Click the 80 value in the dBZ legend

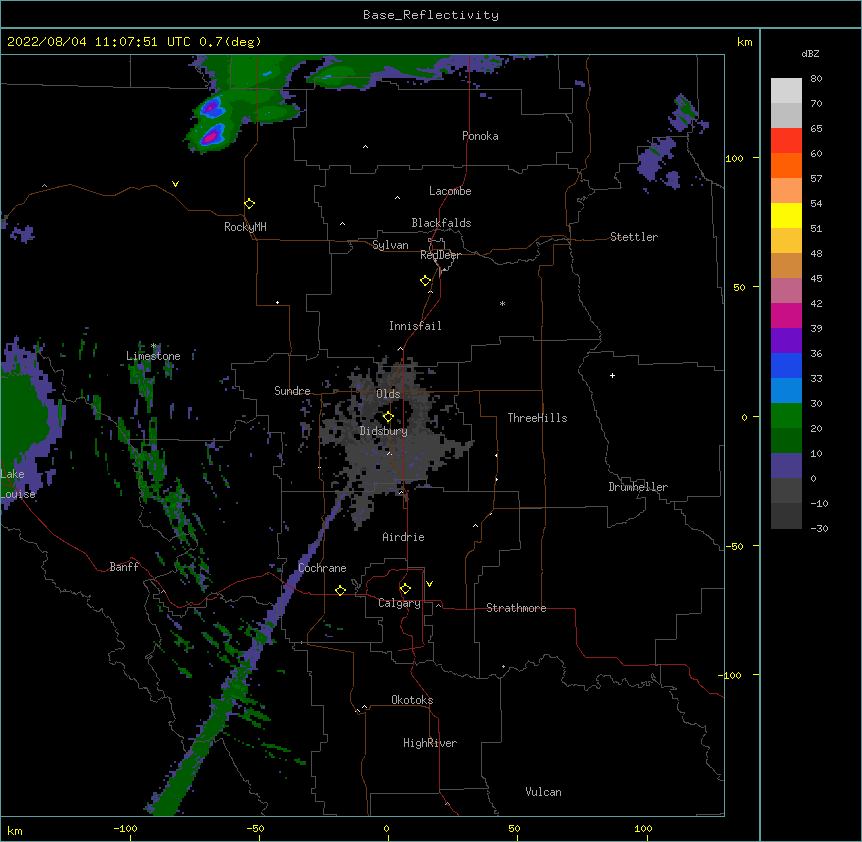[x=816, y=79]
